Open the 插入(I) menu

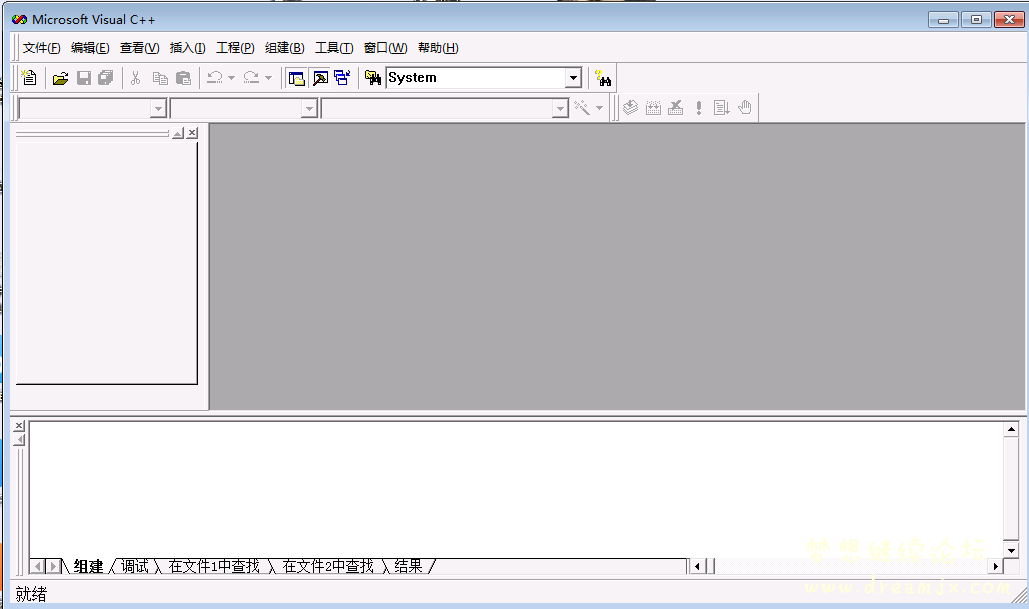pyautogui.click(x=187, y=48)
